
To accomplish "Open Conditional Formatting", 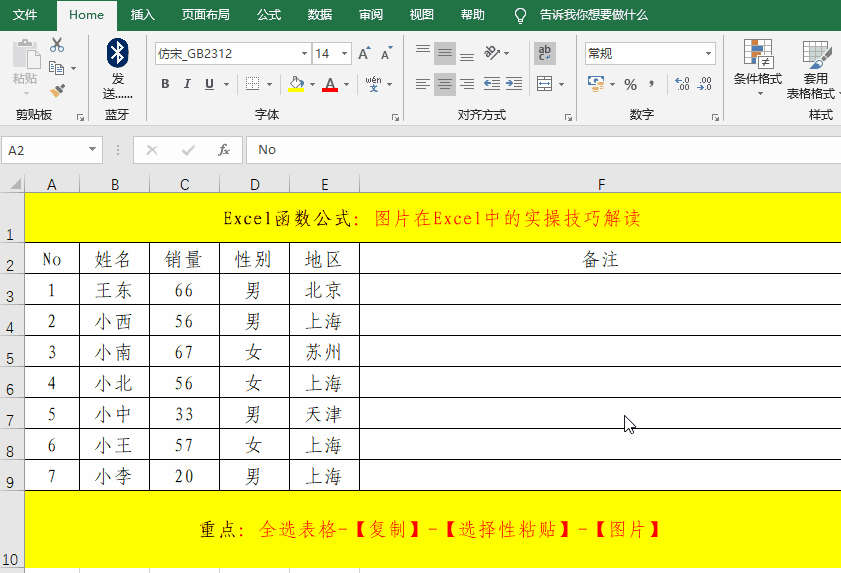I will (757, 68).
